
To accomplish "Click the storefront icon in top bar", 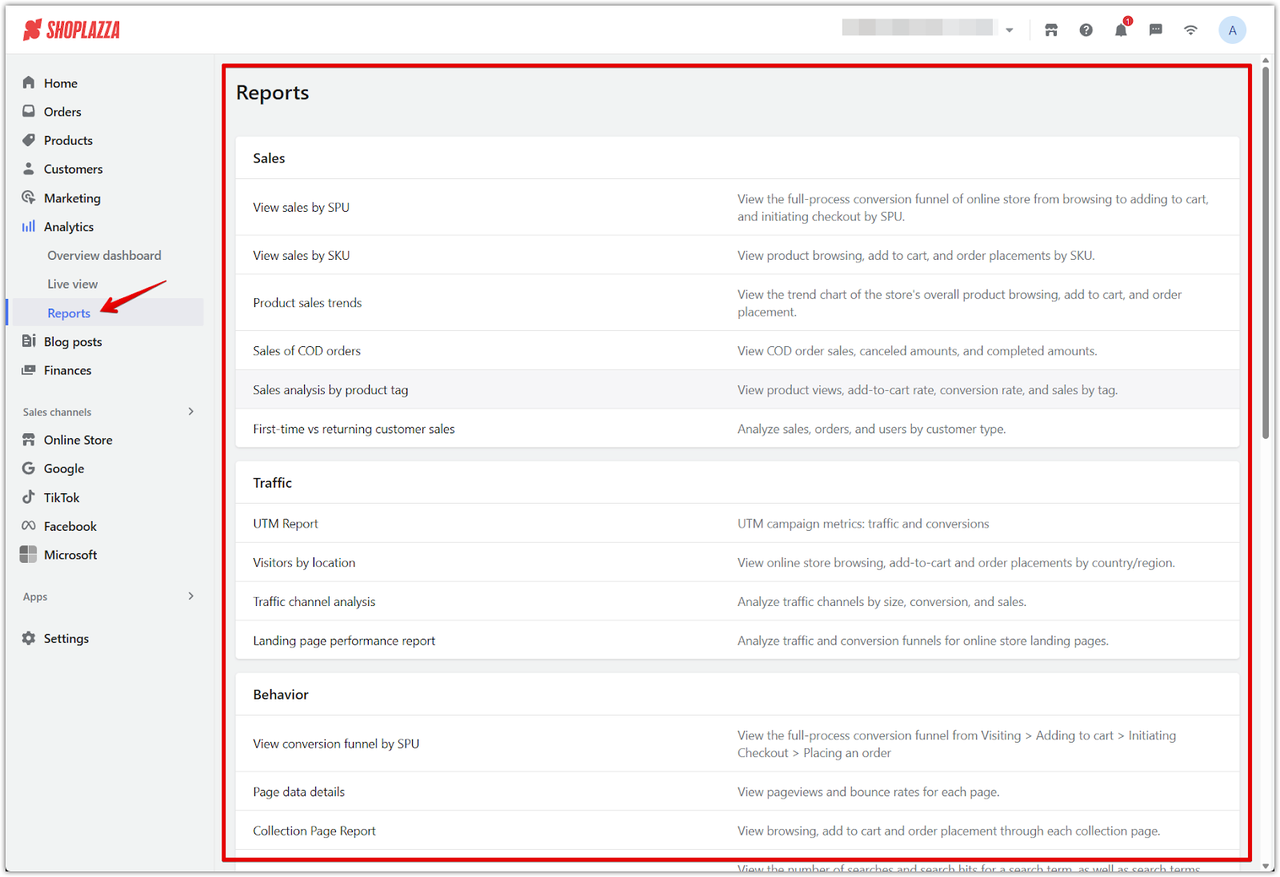I will pyautogui.click(x=1051, y=30).
